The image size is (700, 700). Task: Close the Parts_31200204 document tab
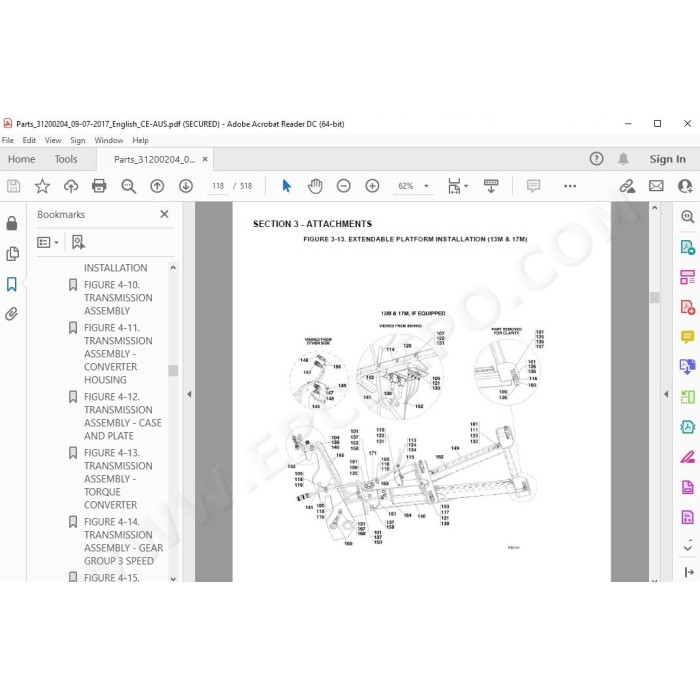pyautogui.click(x=205, y=159)
